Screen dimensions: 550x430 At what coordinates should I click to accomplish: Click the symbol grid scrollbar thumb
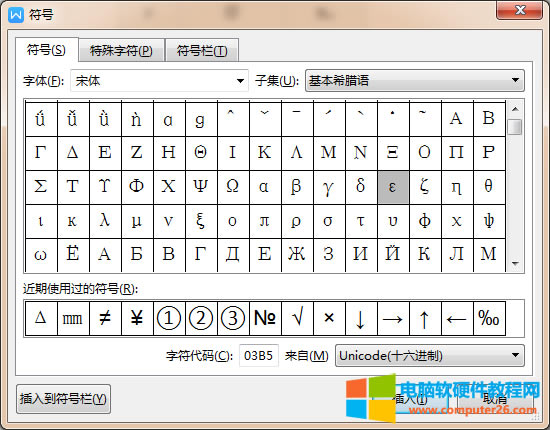(x=515, y=127)
